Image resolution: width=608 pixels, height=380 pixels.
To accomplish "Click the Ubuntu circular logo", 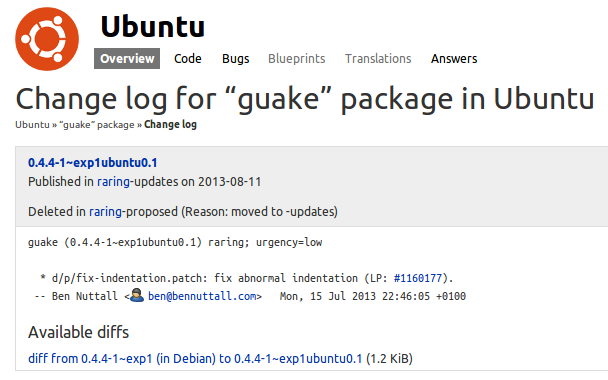I will (47, 39).
